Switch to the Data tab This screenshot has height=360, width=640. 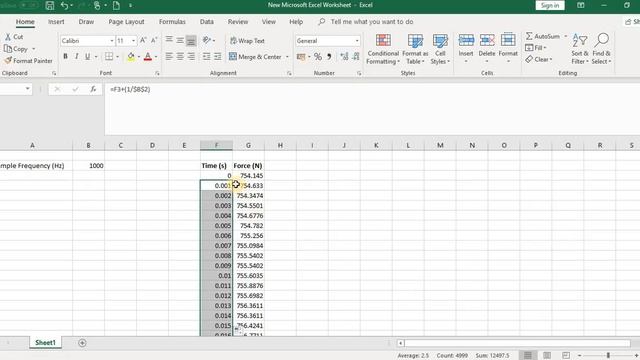point(207,22)
